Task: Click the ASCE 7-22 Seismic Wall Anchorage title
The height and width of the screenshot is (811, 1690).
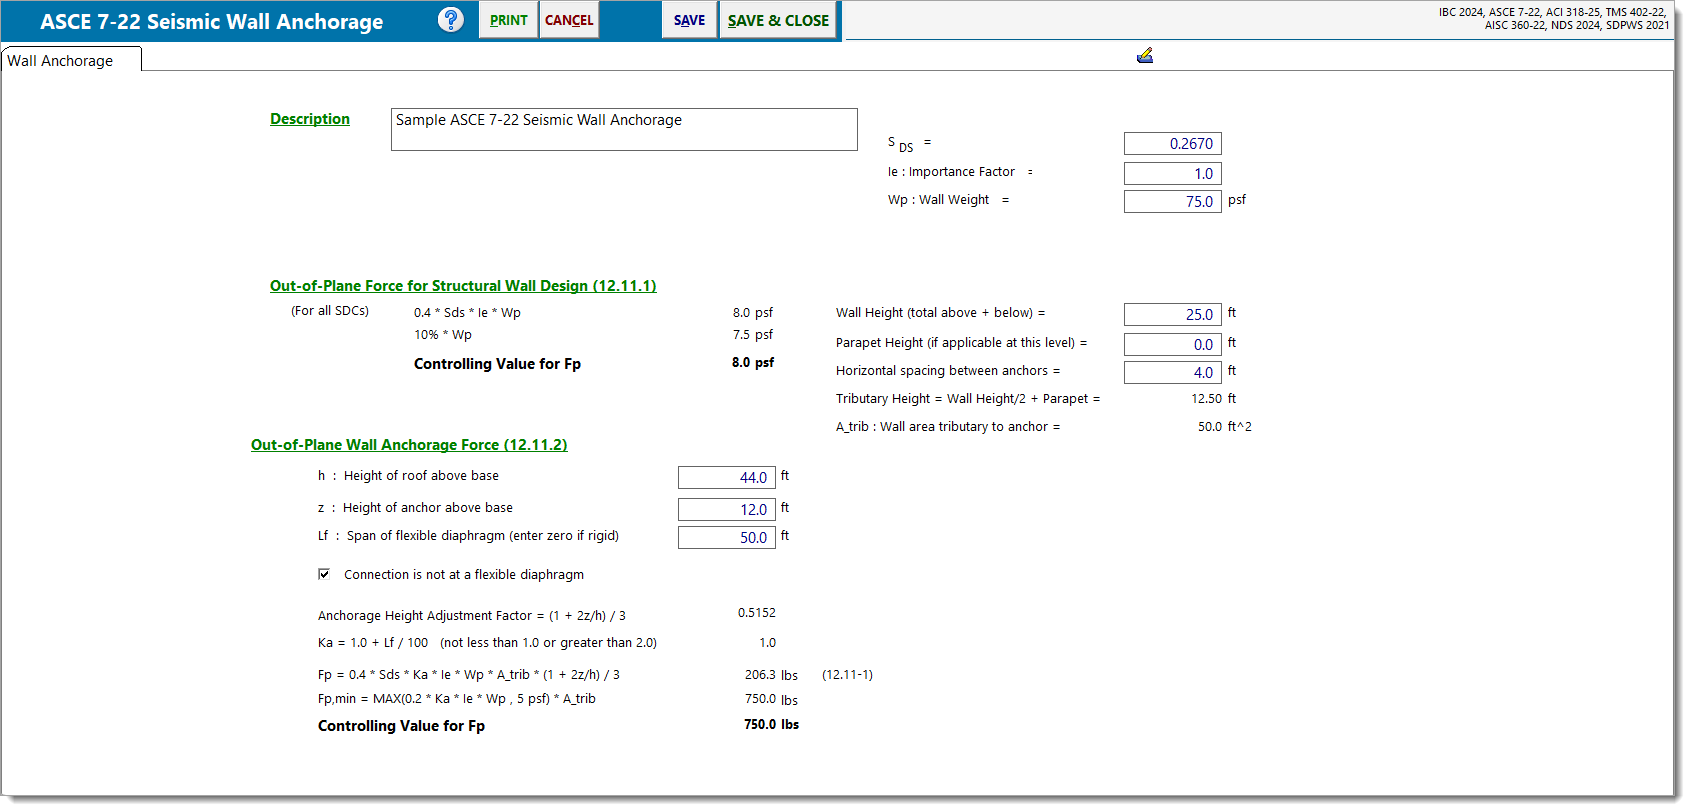Action: tap(211, 21)
